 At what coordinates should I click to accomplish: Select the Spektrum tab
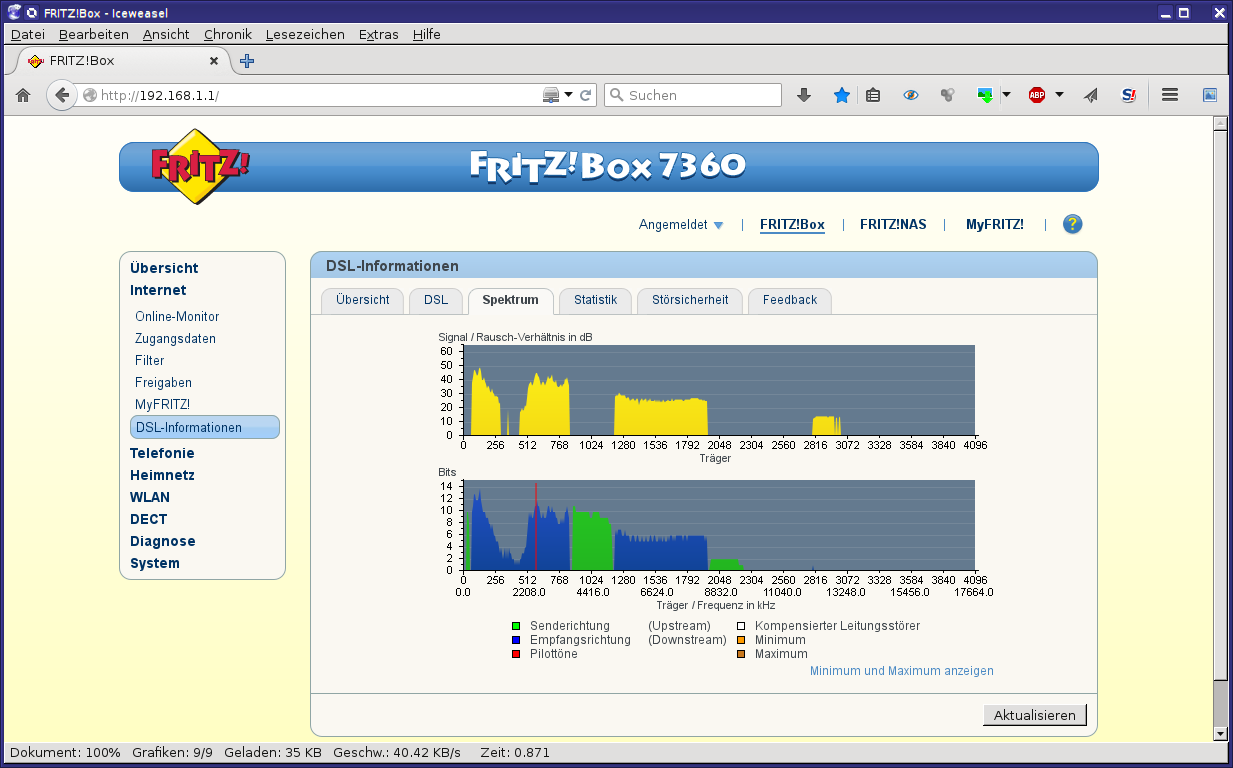point(511,300)
